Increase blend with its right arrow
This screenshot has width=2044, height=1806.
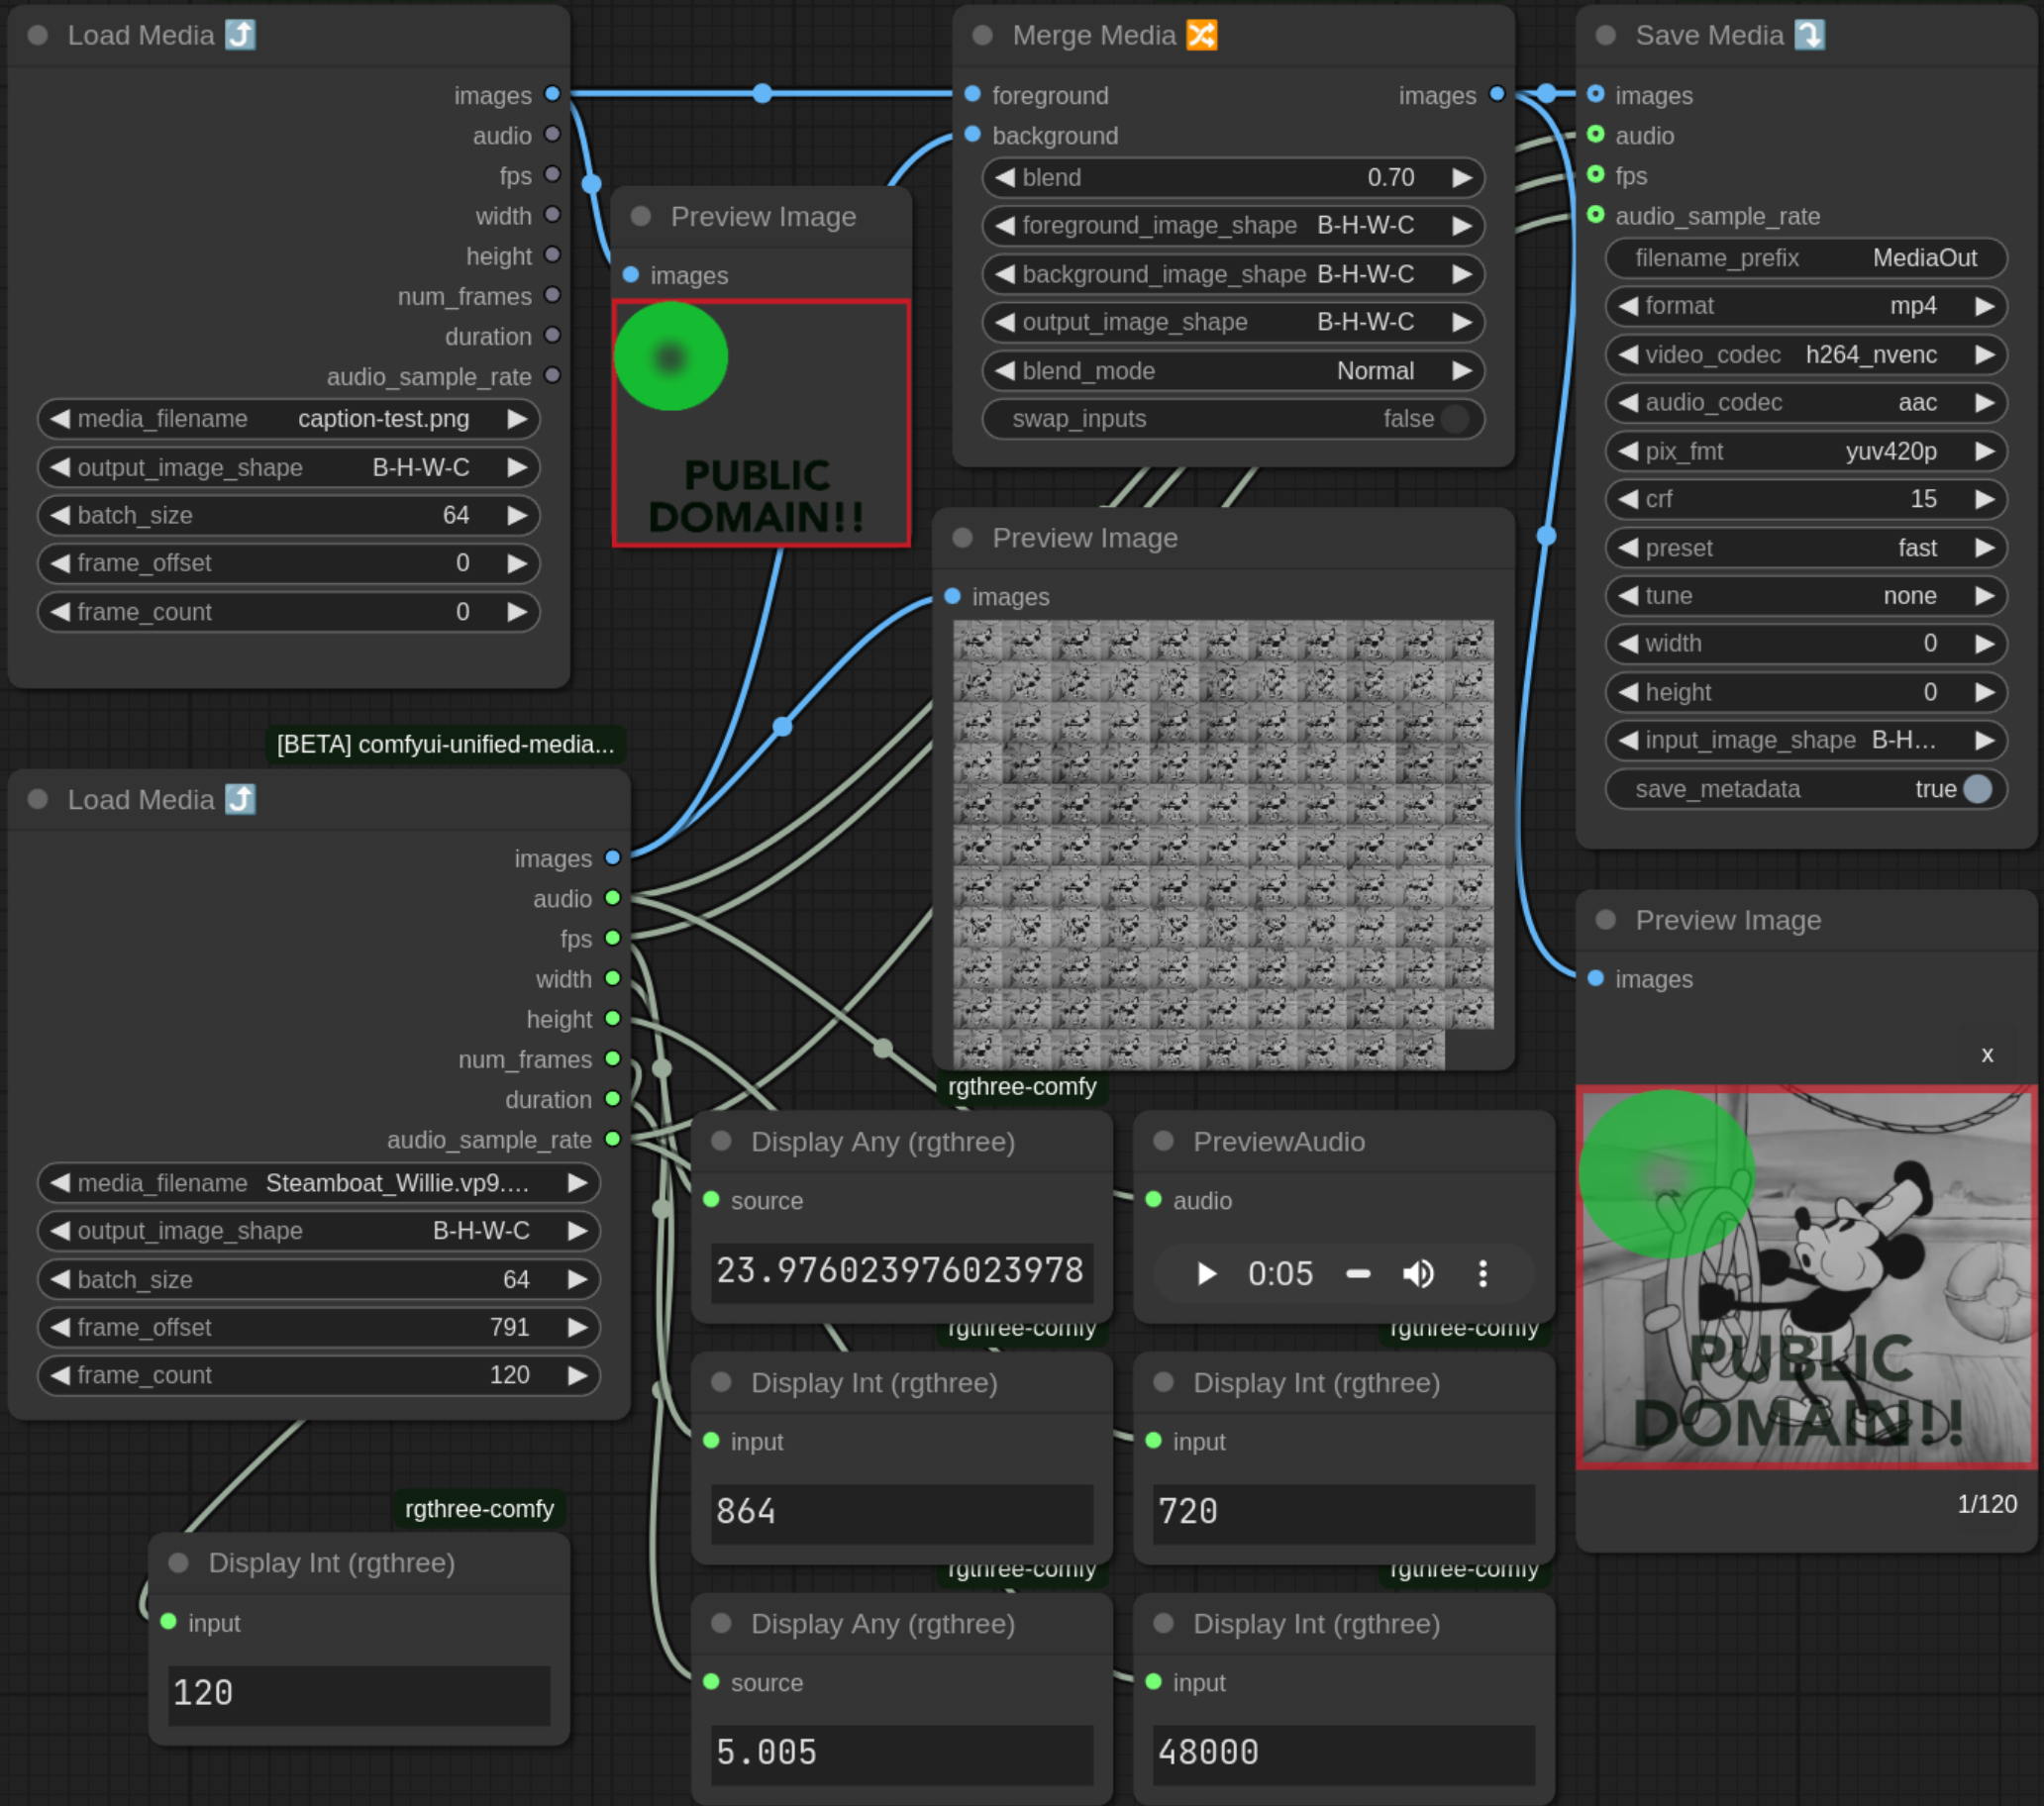(x=1462, y=178)
